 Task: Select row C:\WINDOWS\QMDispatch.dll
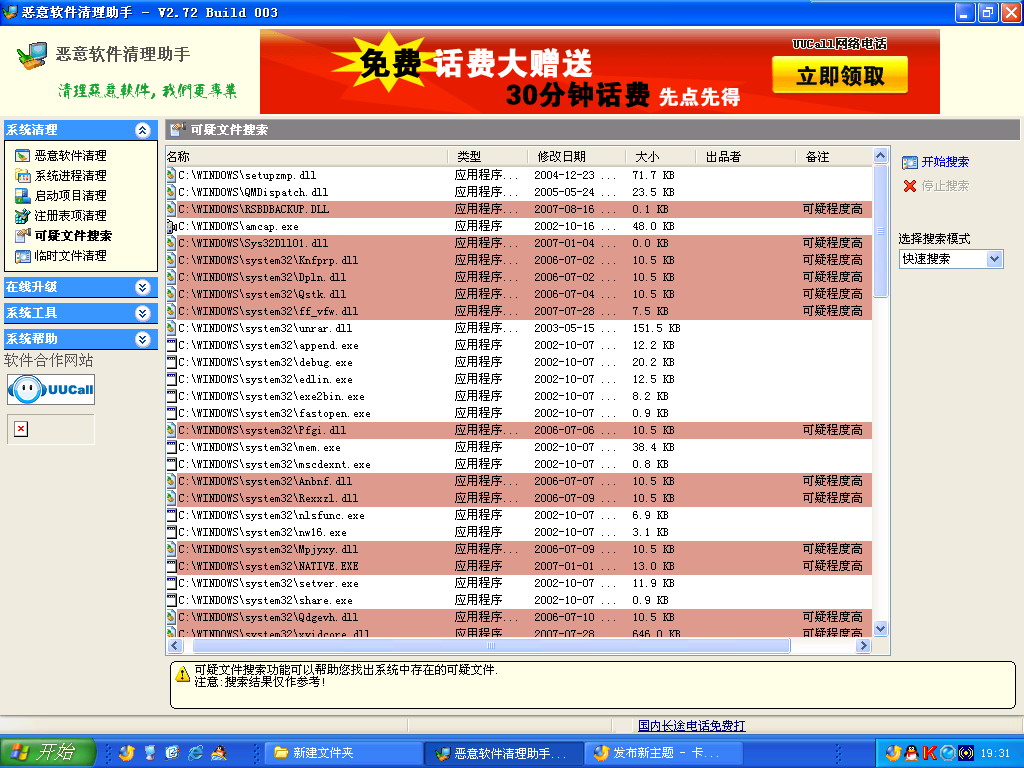(519, 192)
